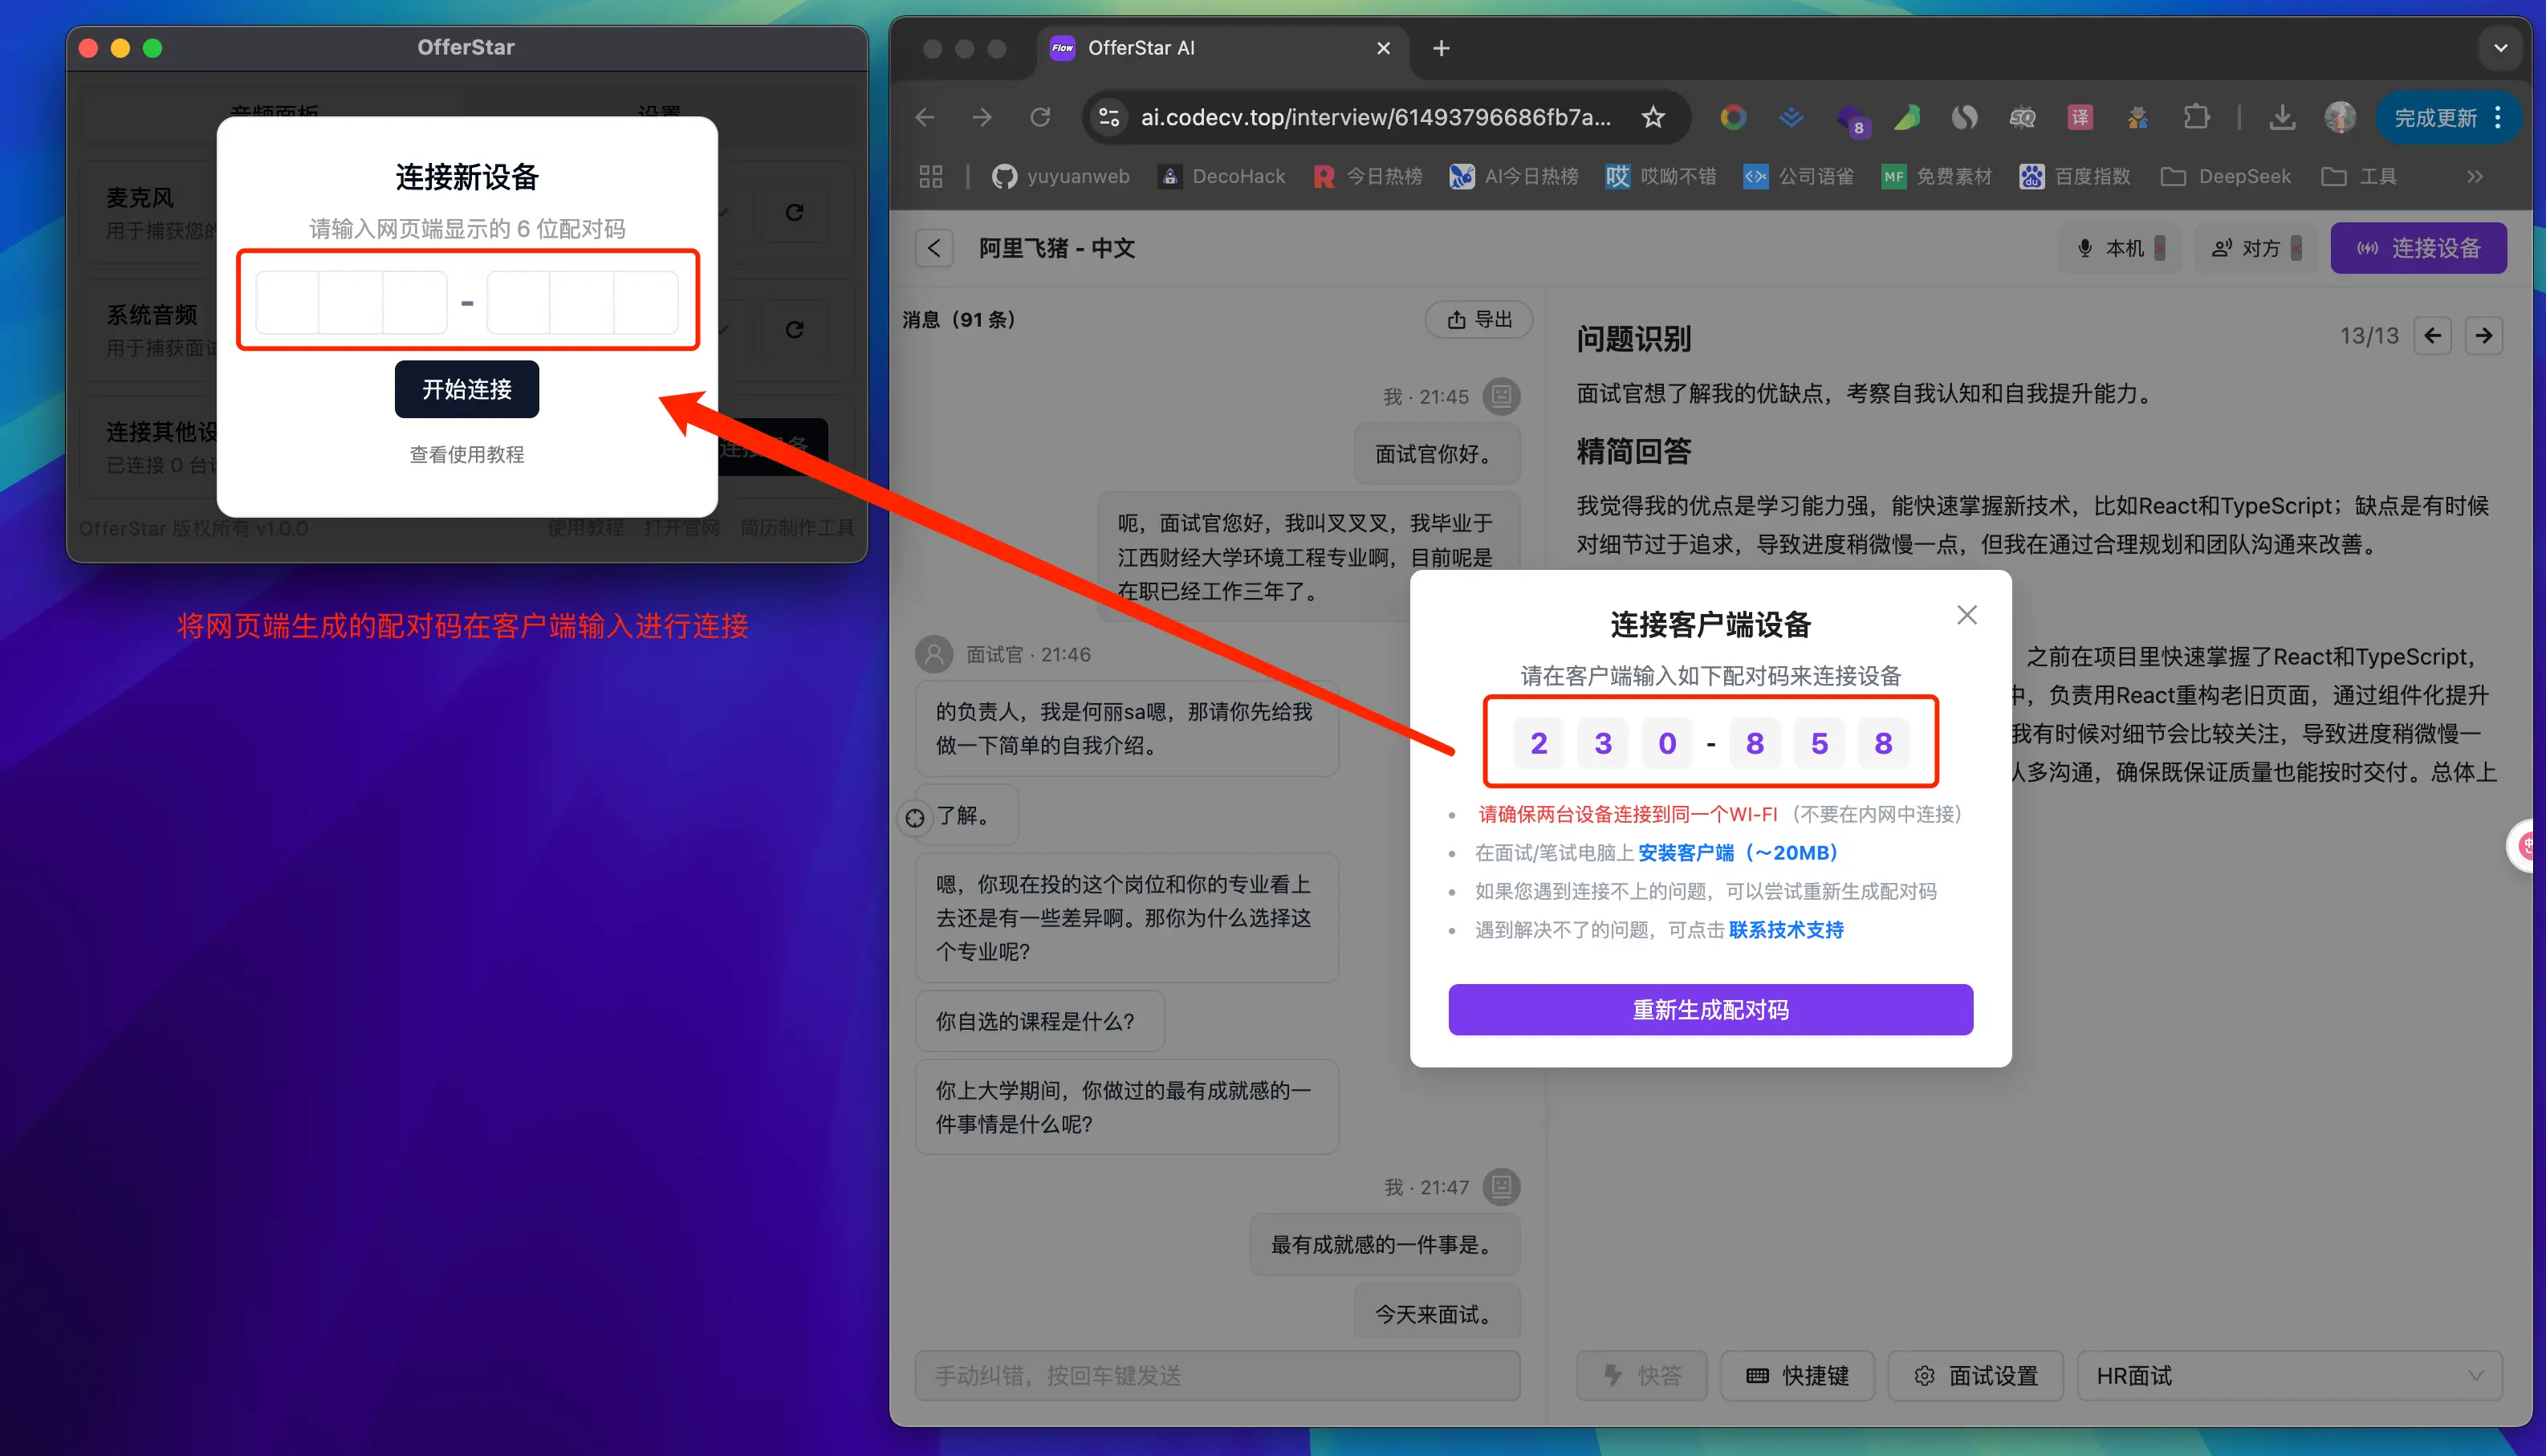Image resolution: width=2546 pixels, height=1456 pixels.
Task: Select the message 你自选的课程是什么?
Action: click(x=1039, y=1021)
